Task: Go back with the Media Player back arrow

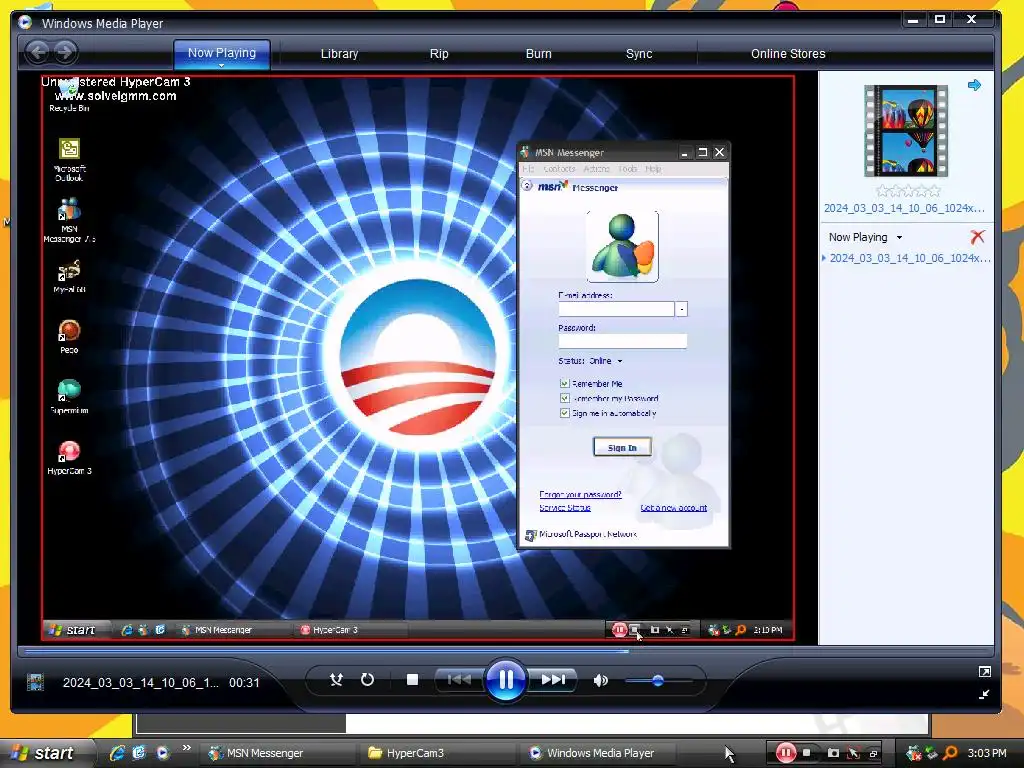Action: [38, 52]
